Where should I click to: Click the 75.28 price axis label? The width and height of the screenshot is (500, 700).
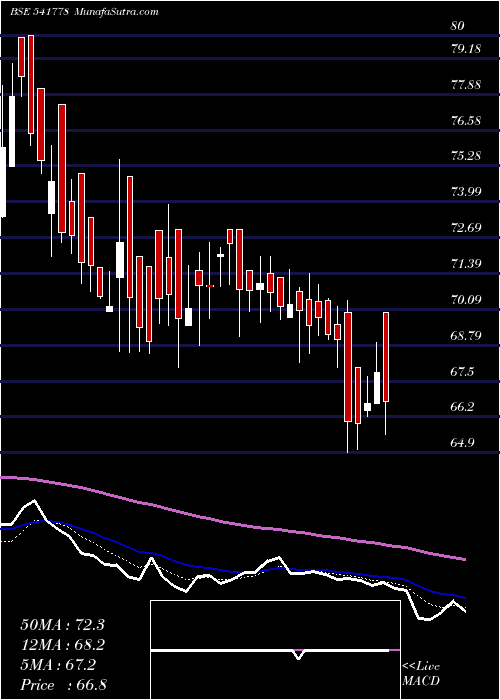pyautogui.click(x=466, y=156)
